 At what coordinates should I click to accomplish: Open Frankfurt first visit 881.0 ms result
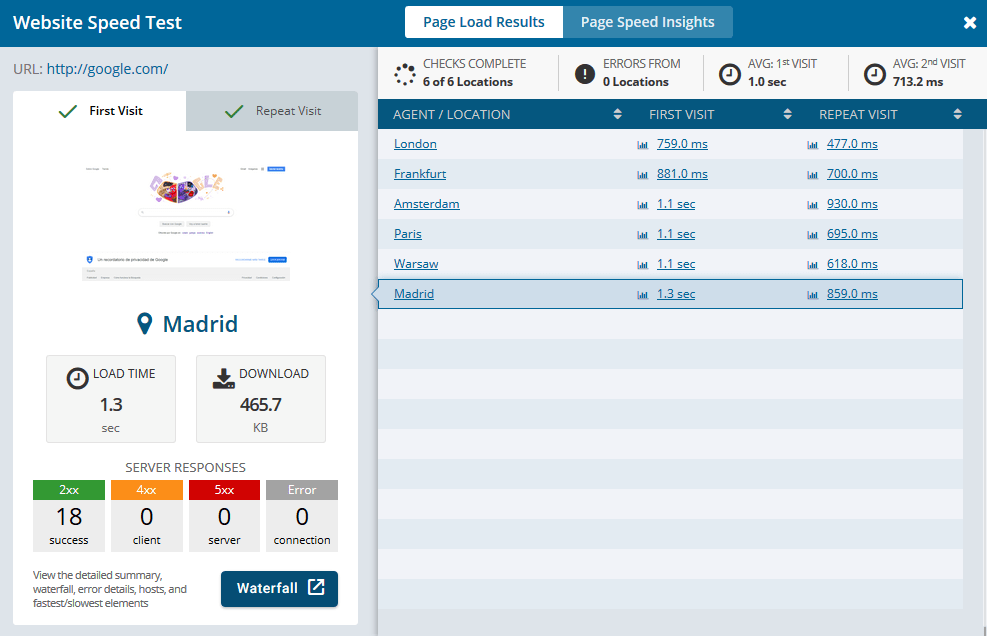pos(682,174)
